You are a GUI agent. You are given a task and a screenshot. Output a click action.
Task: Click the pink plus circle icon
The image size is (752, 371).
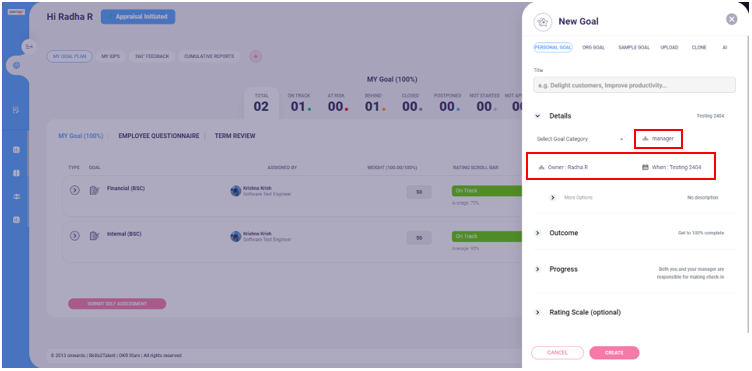pos(256,57)
